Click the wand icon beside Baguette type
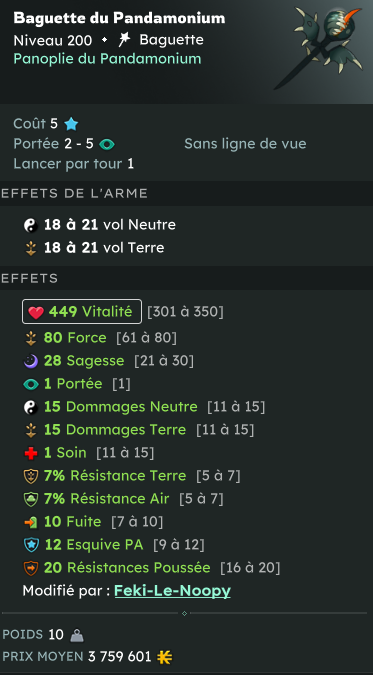This screenshot has height=675, width=373. pyautogui.click(x=124, y=40)
